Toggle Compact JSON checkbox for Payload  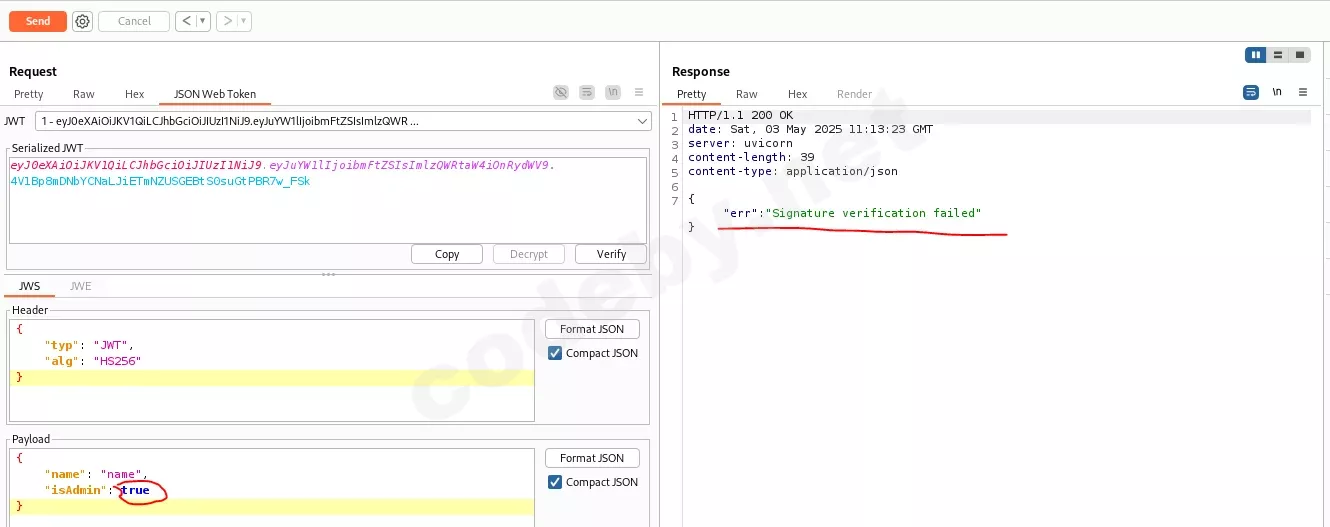[555, 482]
